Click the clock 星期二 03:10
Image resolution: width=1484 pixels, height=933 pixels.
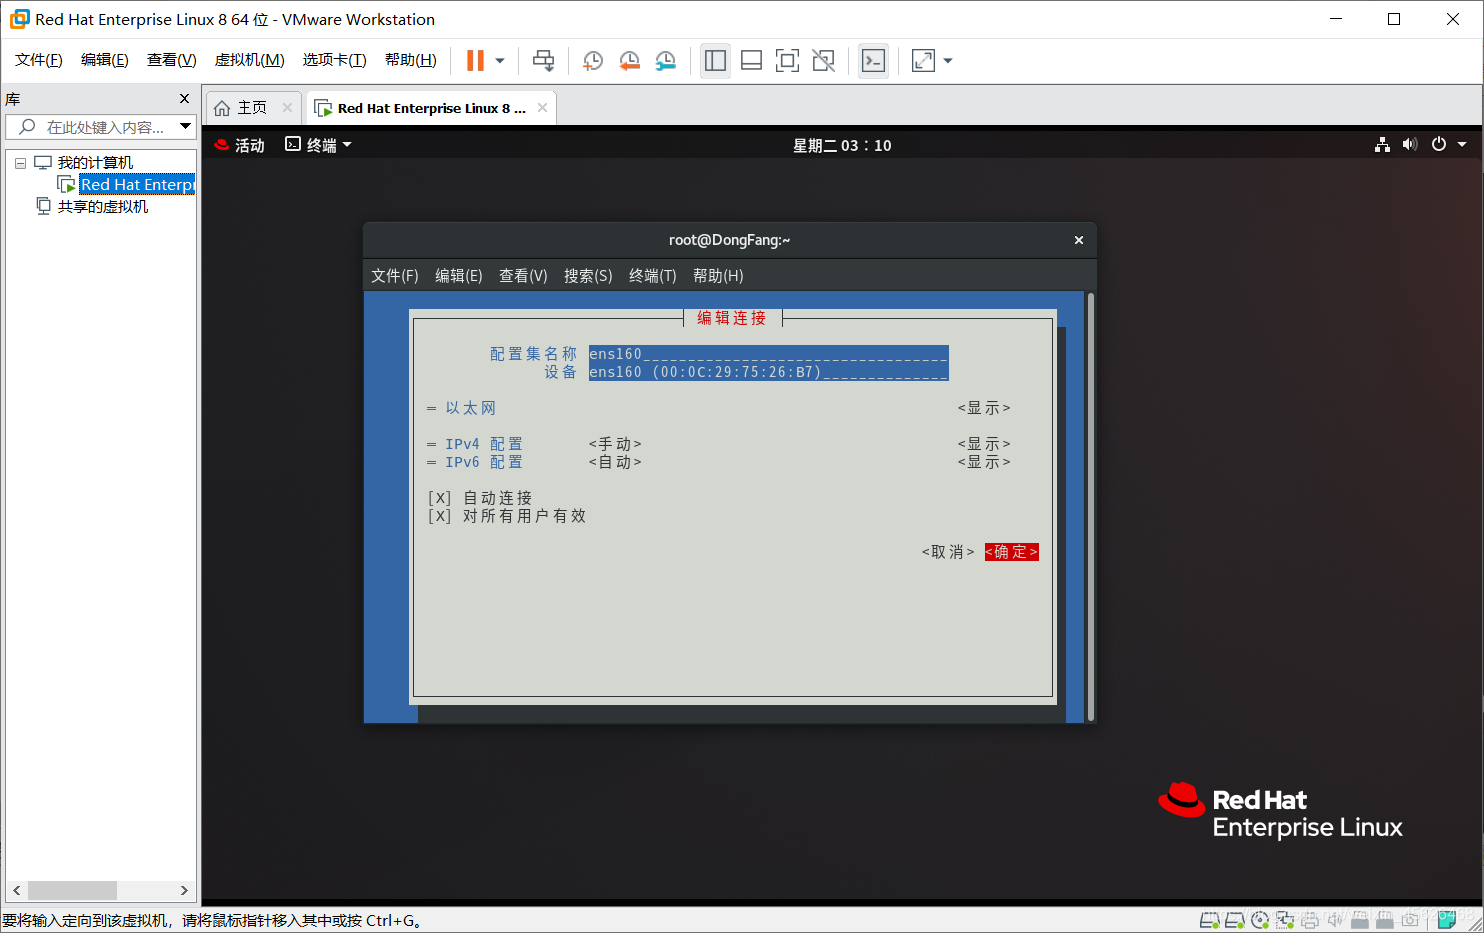click(842, 146)
